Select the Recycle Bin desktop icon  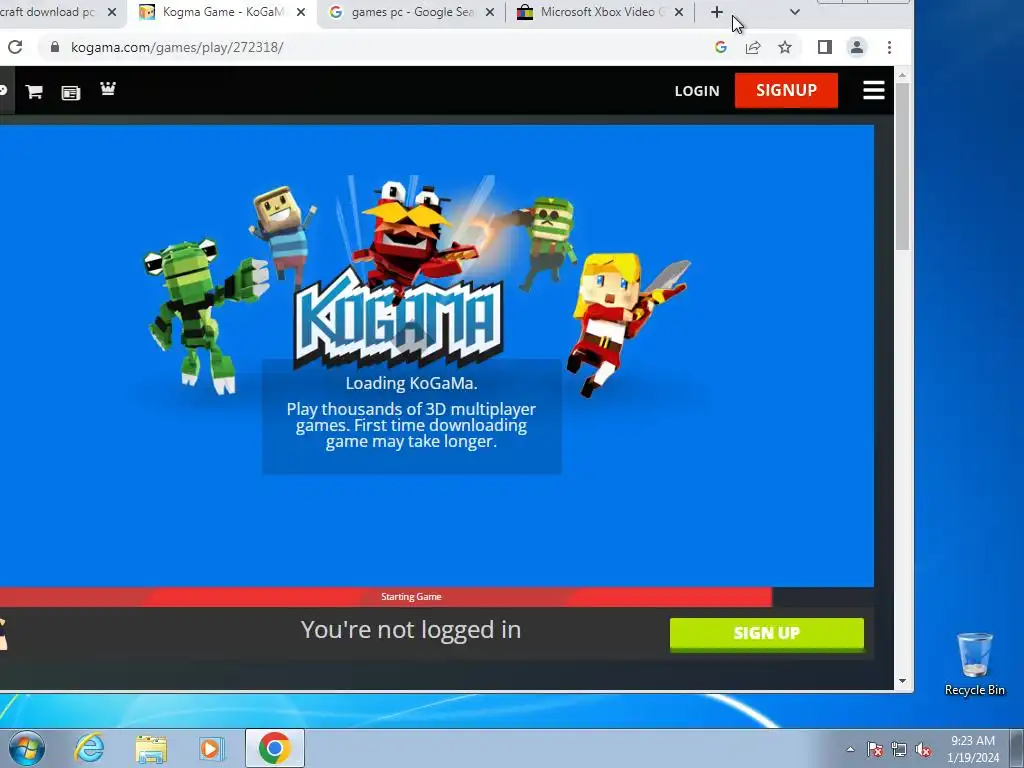pos(974,664)
